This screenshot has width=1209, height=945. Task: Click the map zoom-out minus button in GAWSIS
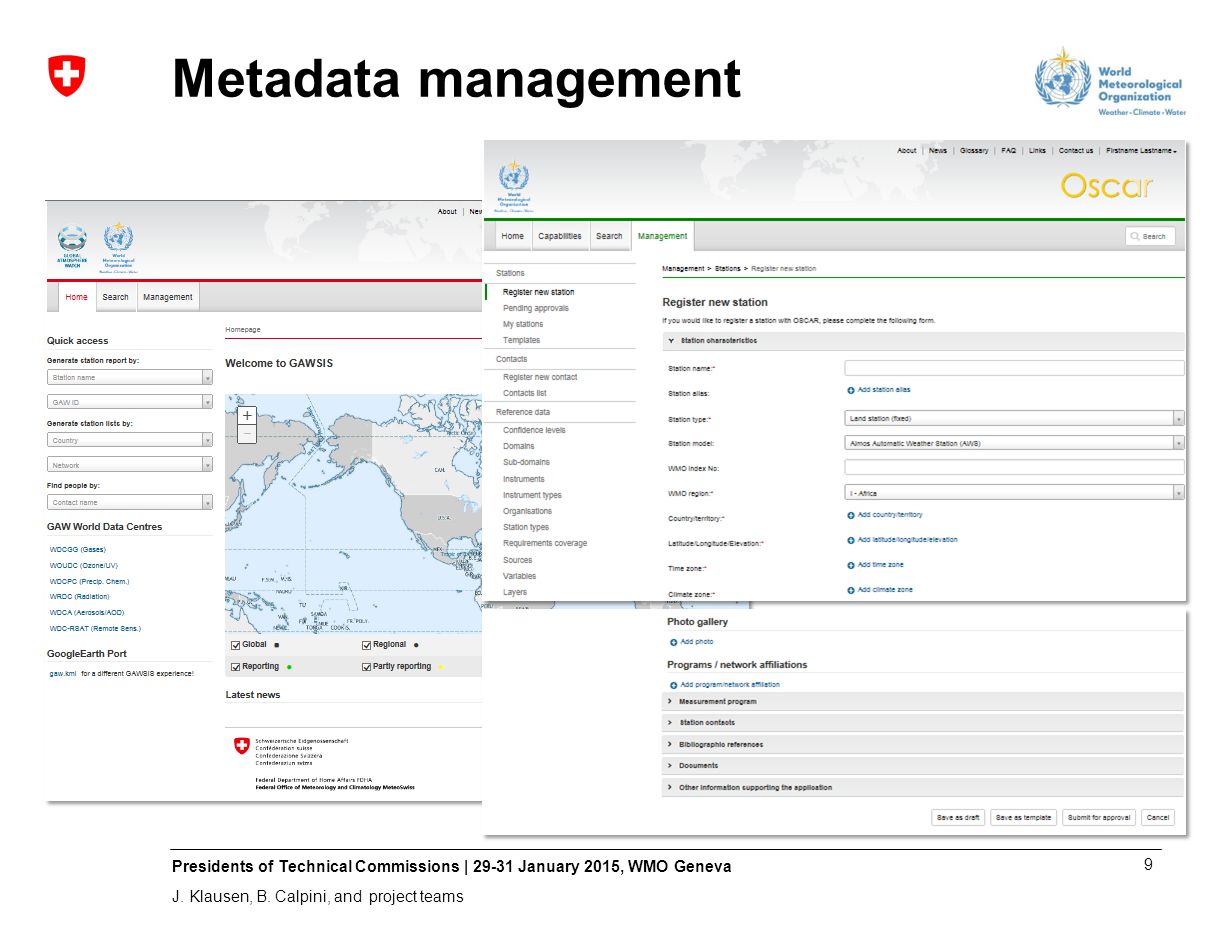(x=247, y=434)
